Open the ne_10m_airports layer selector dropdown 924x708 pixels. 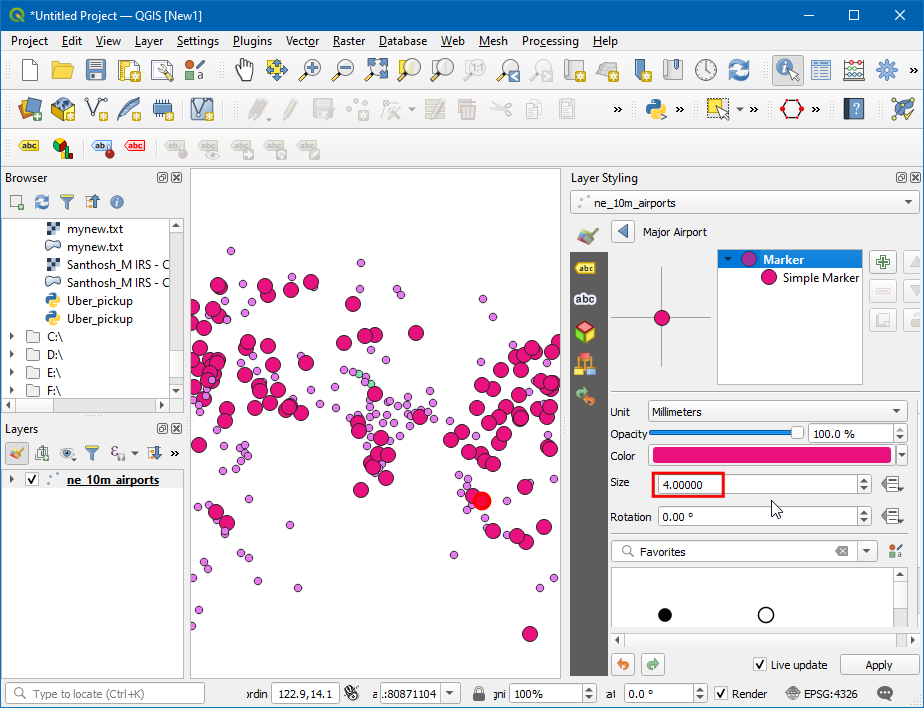click(744, 202)
